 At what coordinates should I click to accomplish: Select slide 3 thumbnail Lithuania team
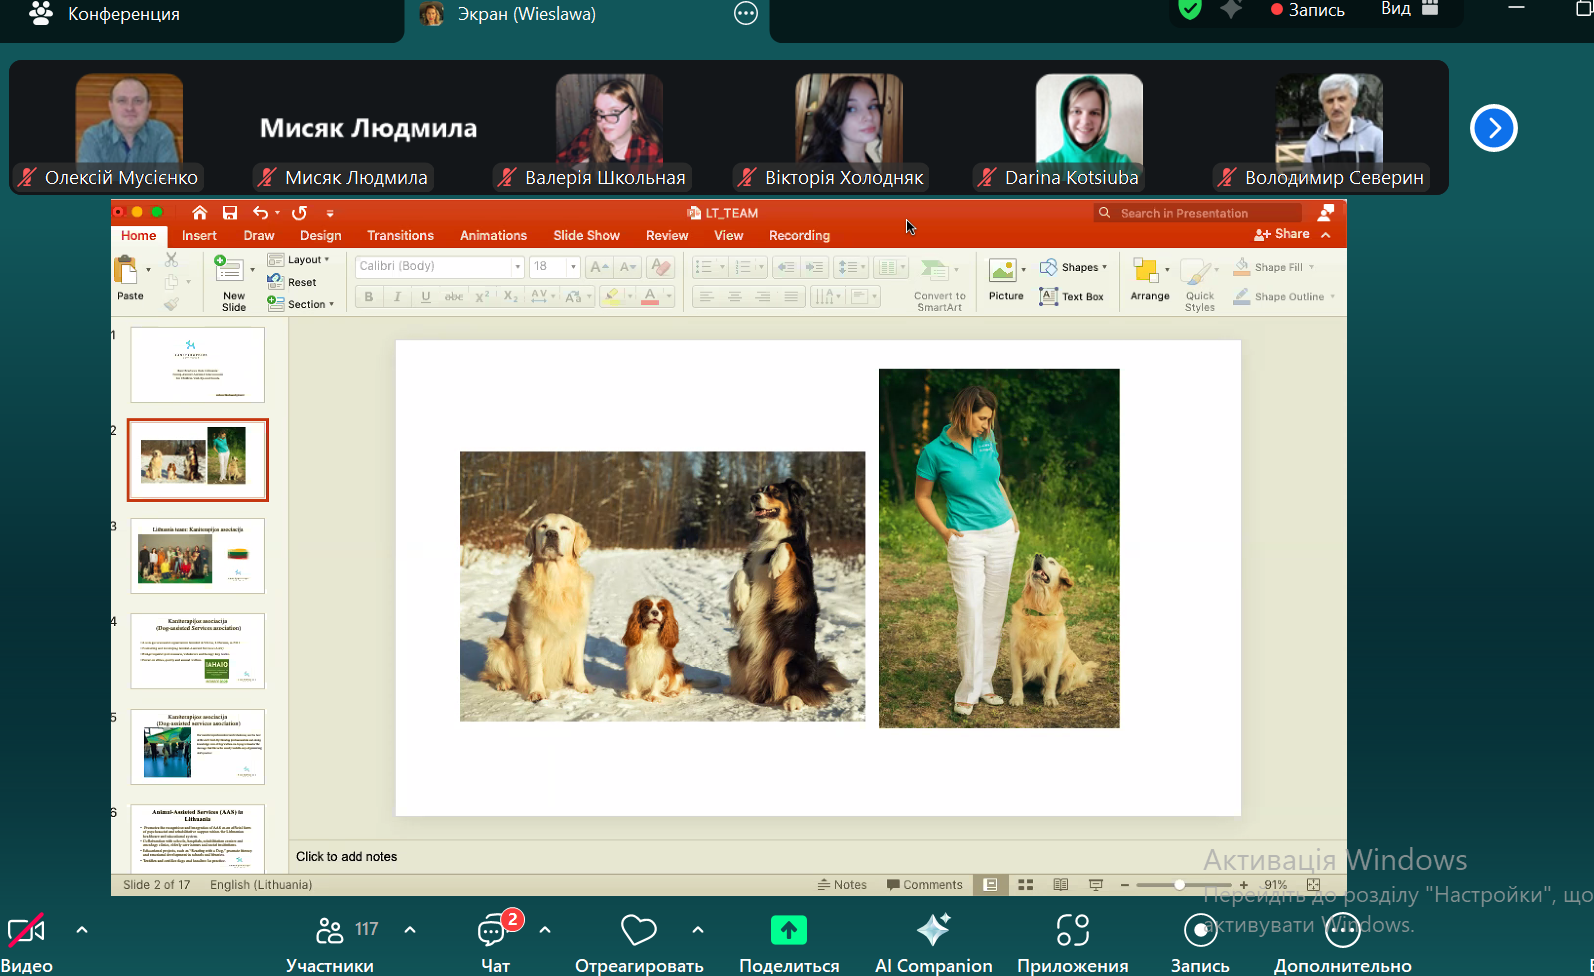(198, 555)
